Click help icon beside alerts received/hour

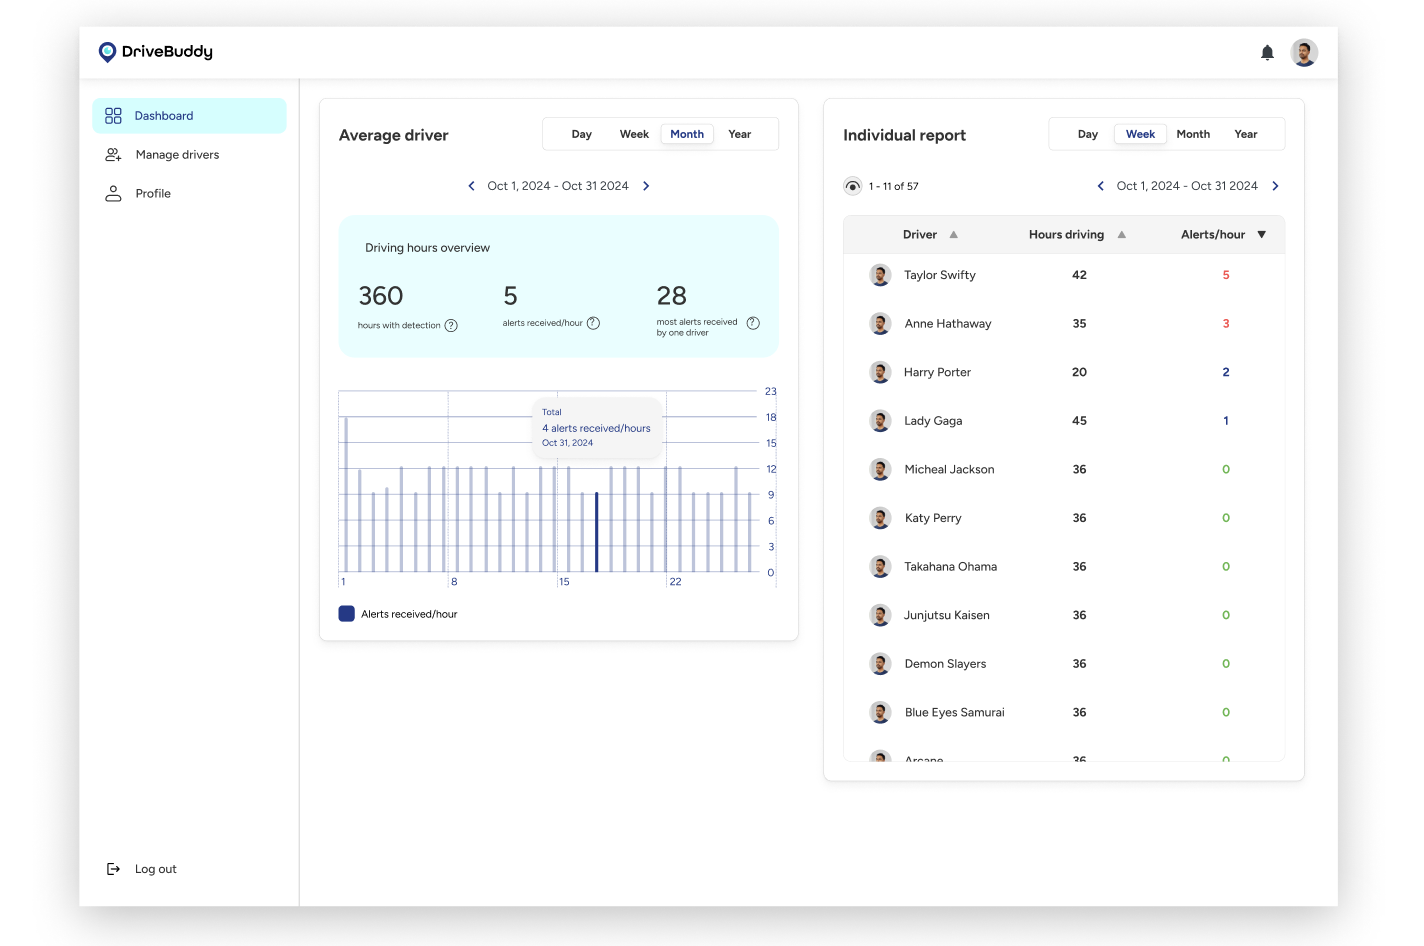tap(593, 323)
